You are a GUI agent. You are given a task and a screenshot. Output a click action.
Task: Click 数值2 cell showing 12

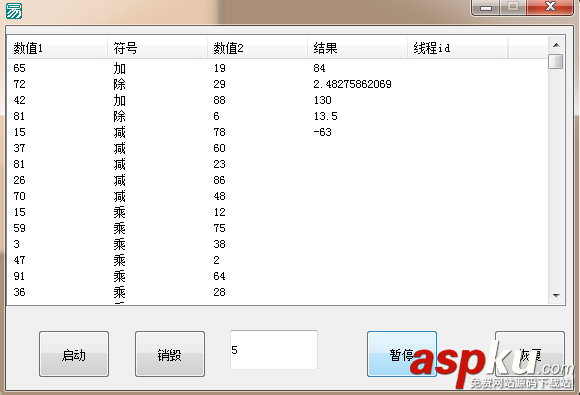click(219, 212)
